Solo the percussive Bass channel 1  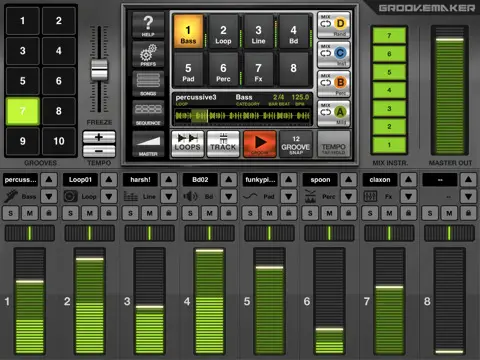[11, 213]
